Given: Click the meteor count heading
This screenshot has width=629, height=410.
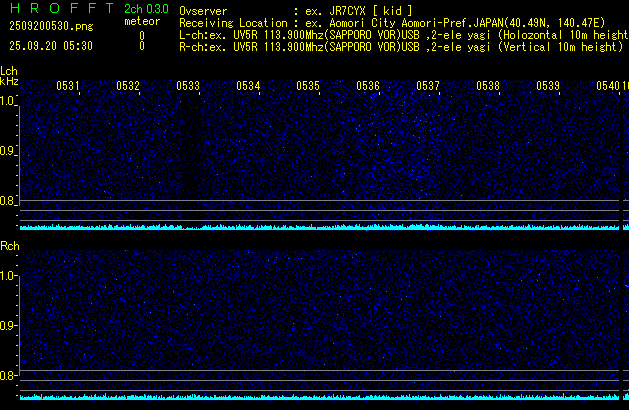Looking at the screenshot, I should coord(141,21).
